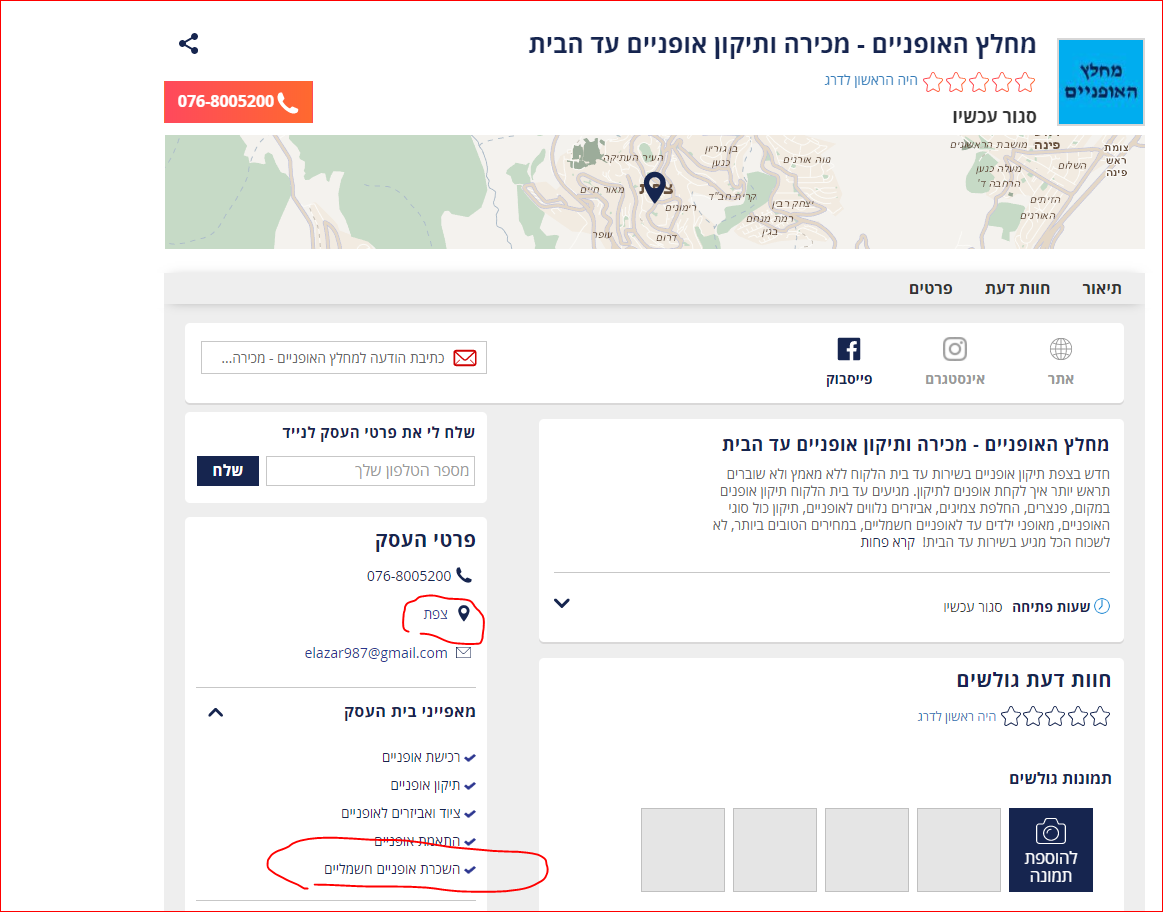Click the empty photo placeholder next to add-photo button
Viewport: 1163px width, 912px height.
tap(958, 850)
